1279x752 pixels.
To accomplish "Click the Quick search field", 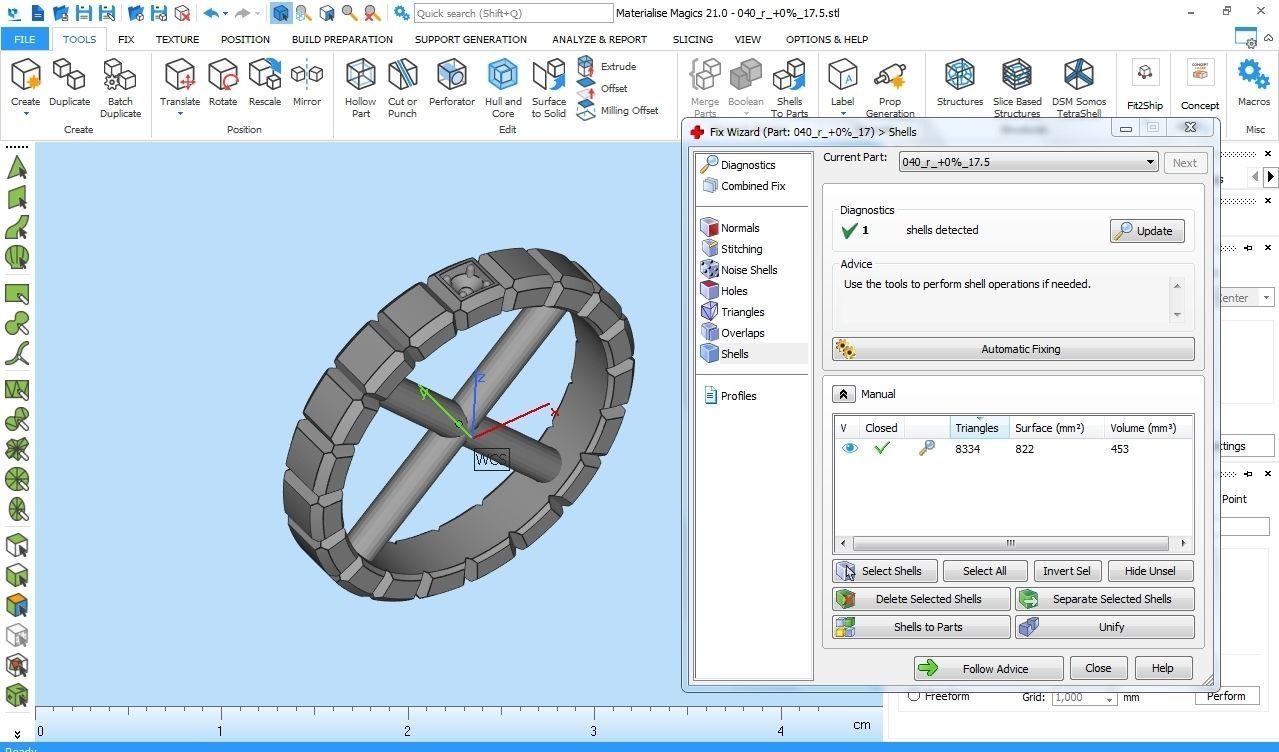I will [x=513, y=13].
